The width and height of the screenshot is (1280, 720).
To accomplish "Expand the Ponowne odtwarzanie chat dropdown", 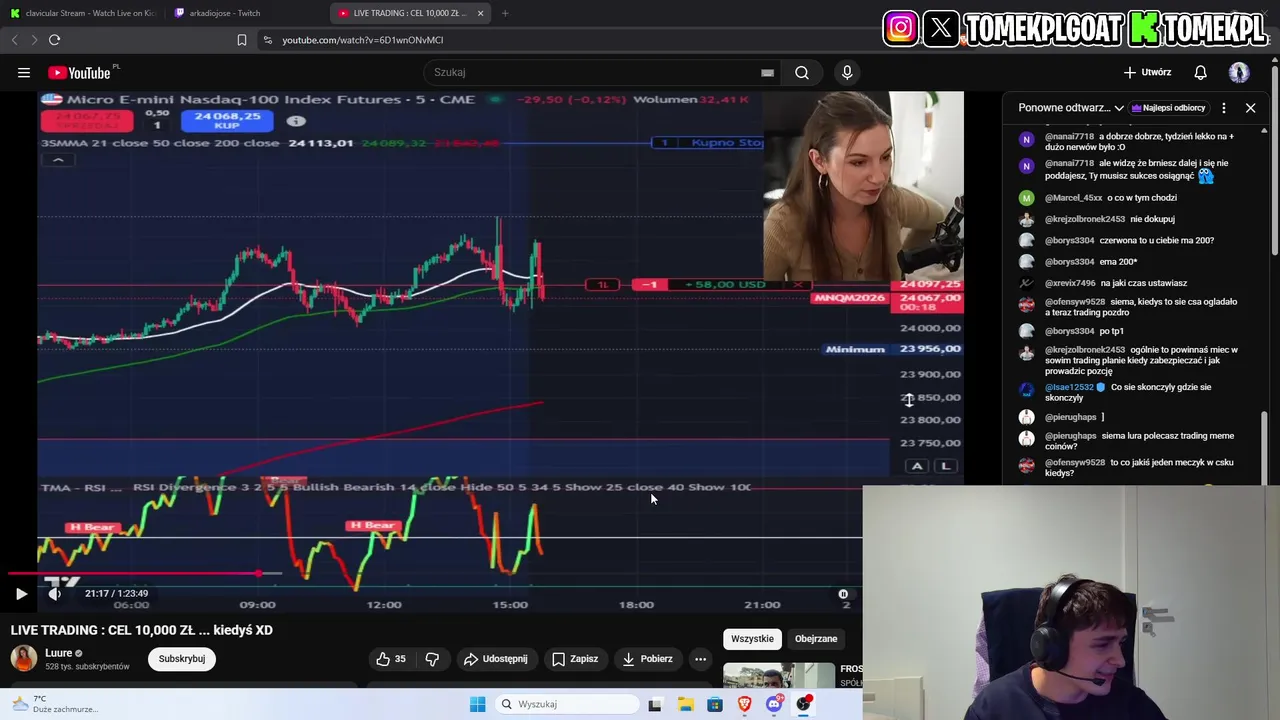I will click(x=1071, y=107).
